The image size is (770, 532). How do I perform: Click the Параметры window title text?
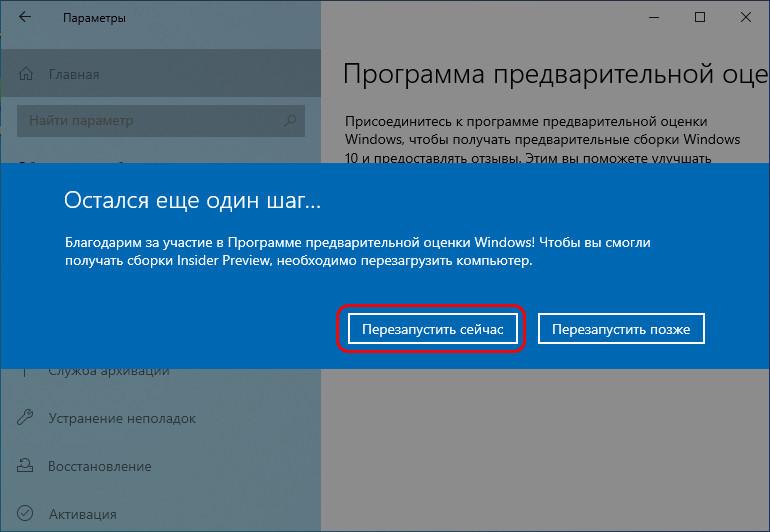tap(94, 18)
